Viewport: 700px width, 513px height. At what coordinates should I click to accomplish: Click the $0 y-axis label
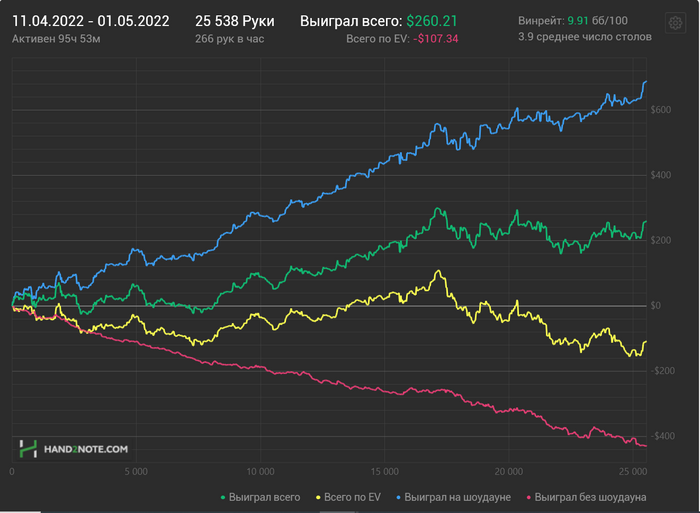[655, 306]
